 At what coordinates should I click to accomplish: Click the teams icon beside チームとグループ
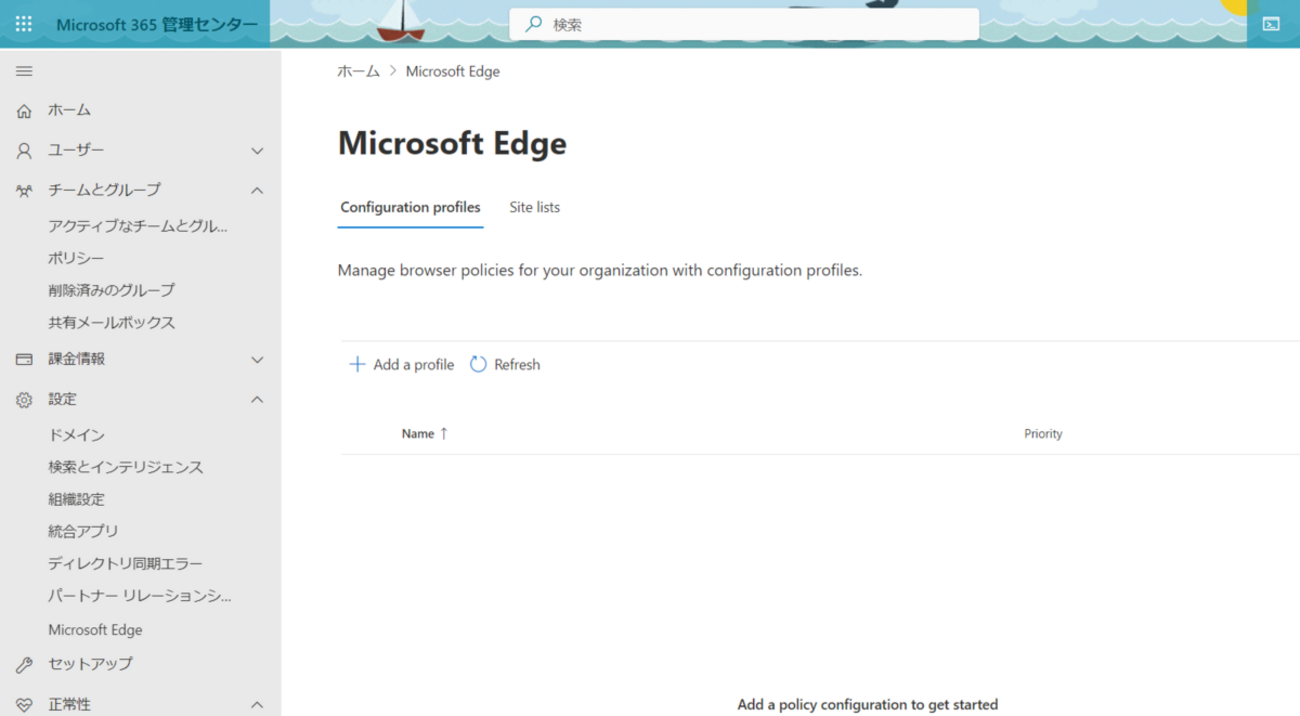[24, 190]
